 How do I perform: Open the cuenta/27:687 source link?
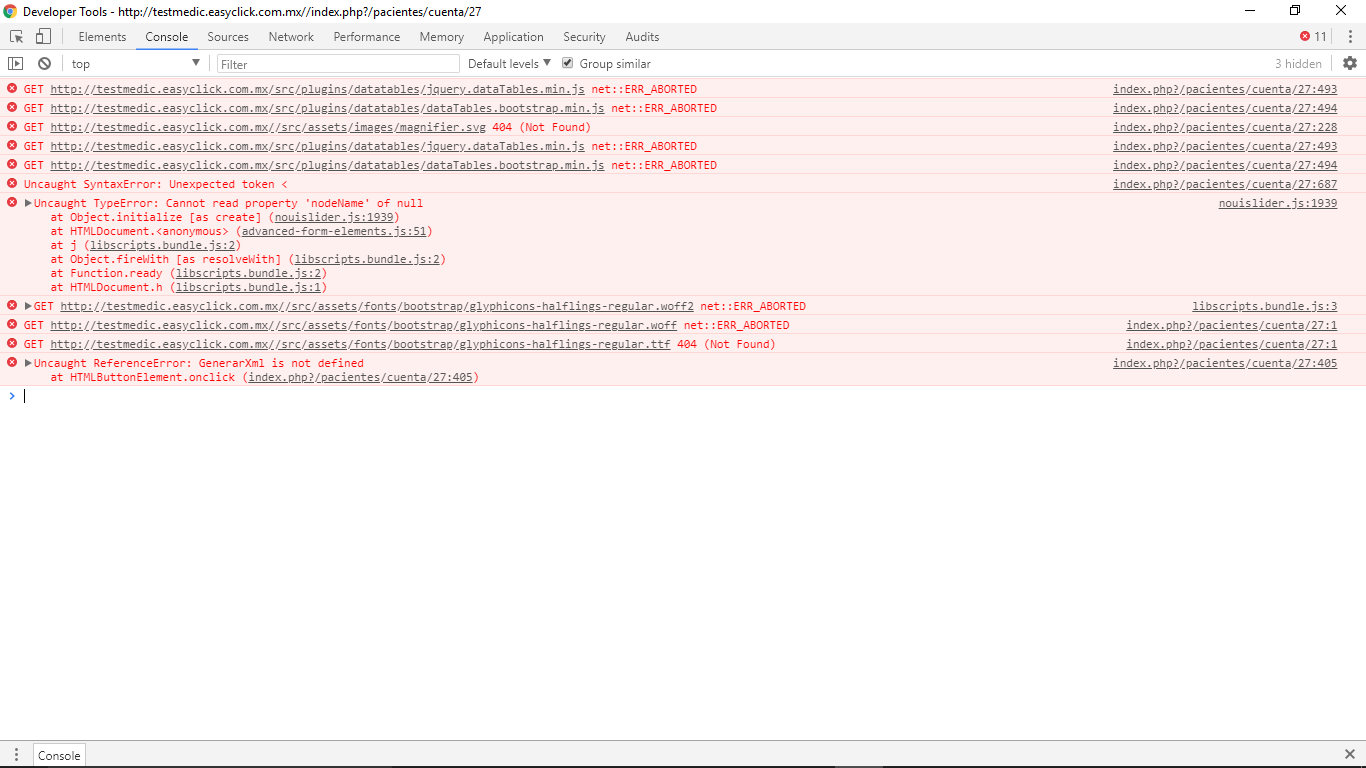tap(1225, 184)
